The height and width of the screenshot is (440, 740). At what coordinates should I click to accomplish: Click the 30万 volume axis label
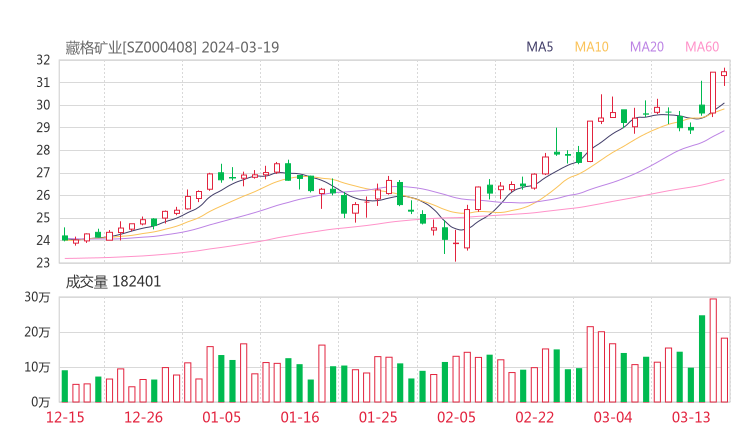point(37,297)
